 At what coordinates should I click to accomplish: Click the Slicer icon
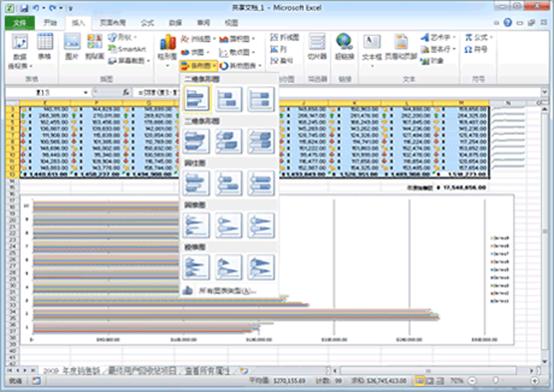pyautogui.click(x=317, y=47)
